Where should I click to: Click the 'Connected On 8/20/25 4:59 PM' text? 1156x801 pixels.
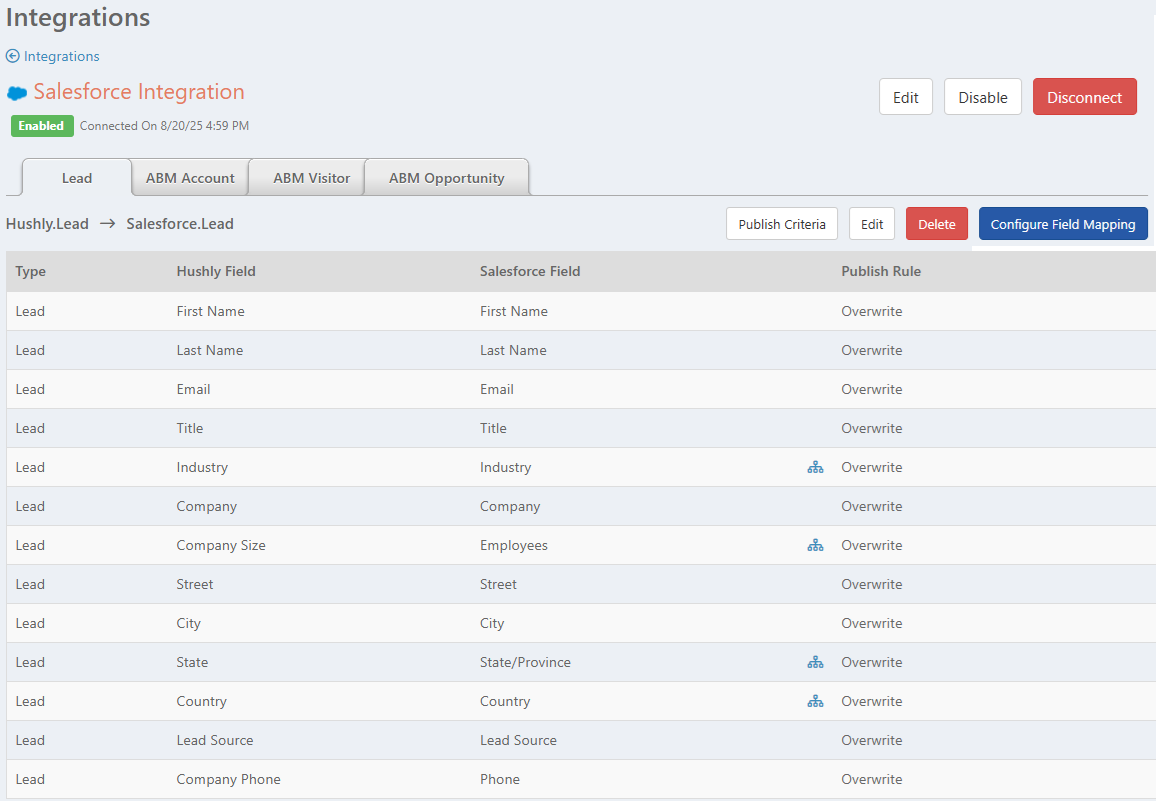point(164,126)
